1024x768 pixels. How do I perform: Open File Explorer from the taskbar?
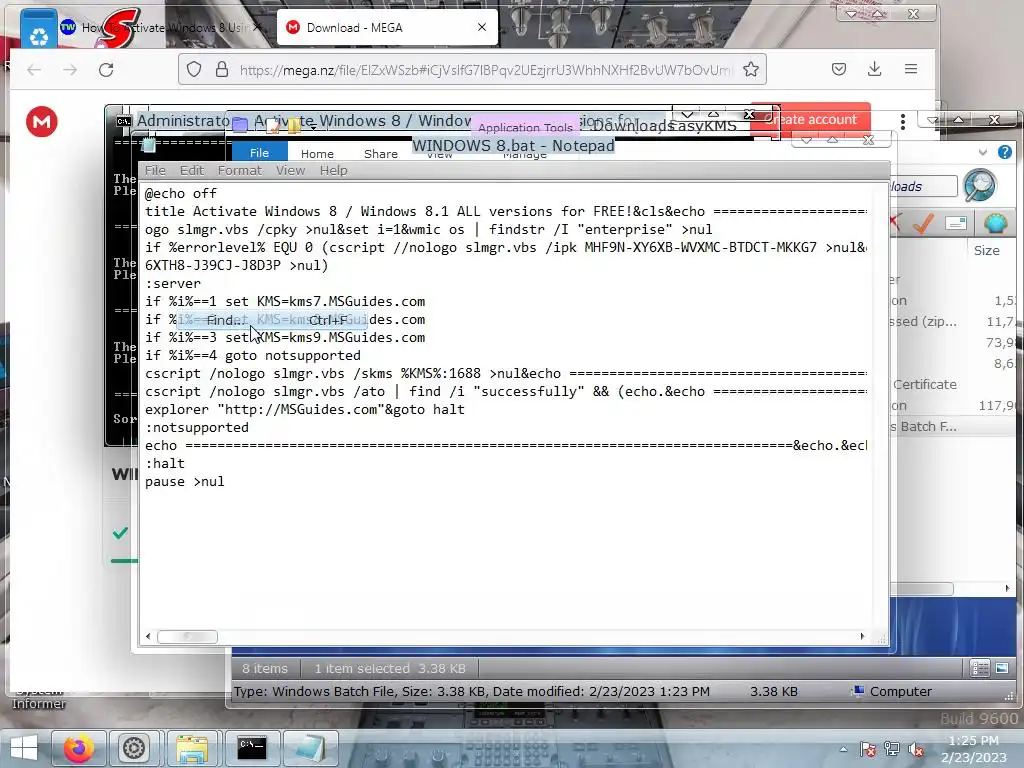coord(192,748)
